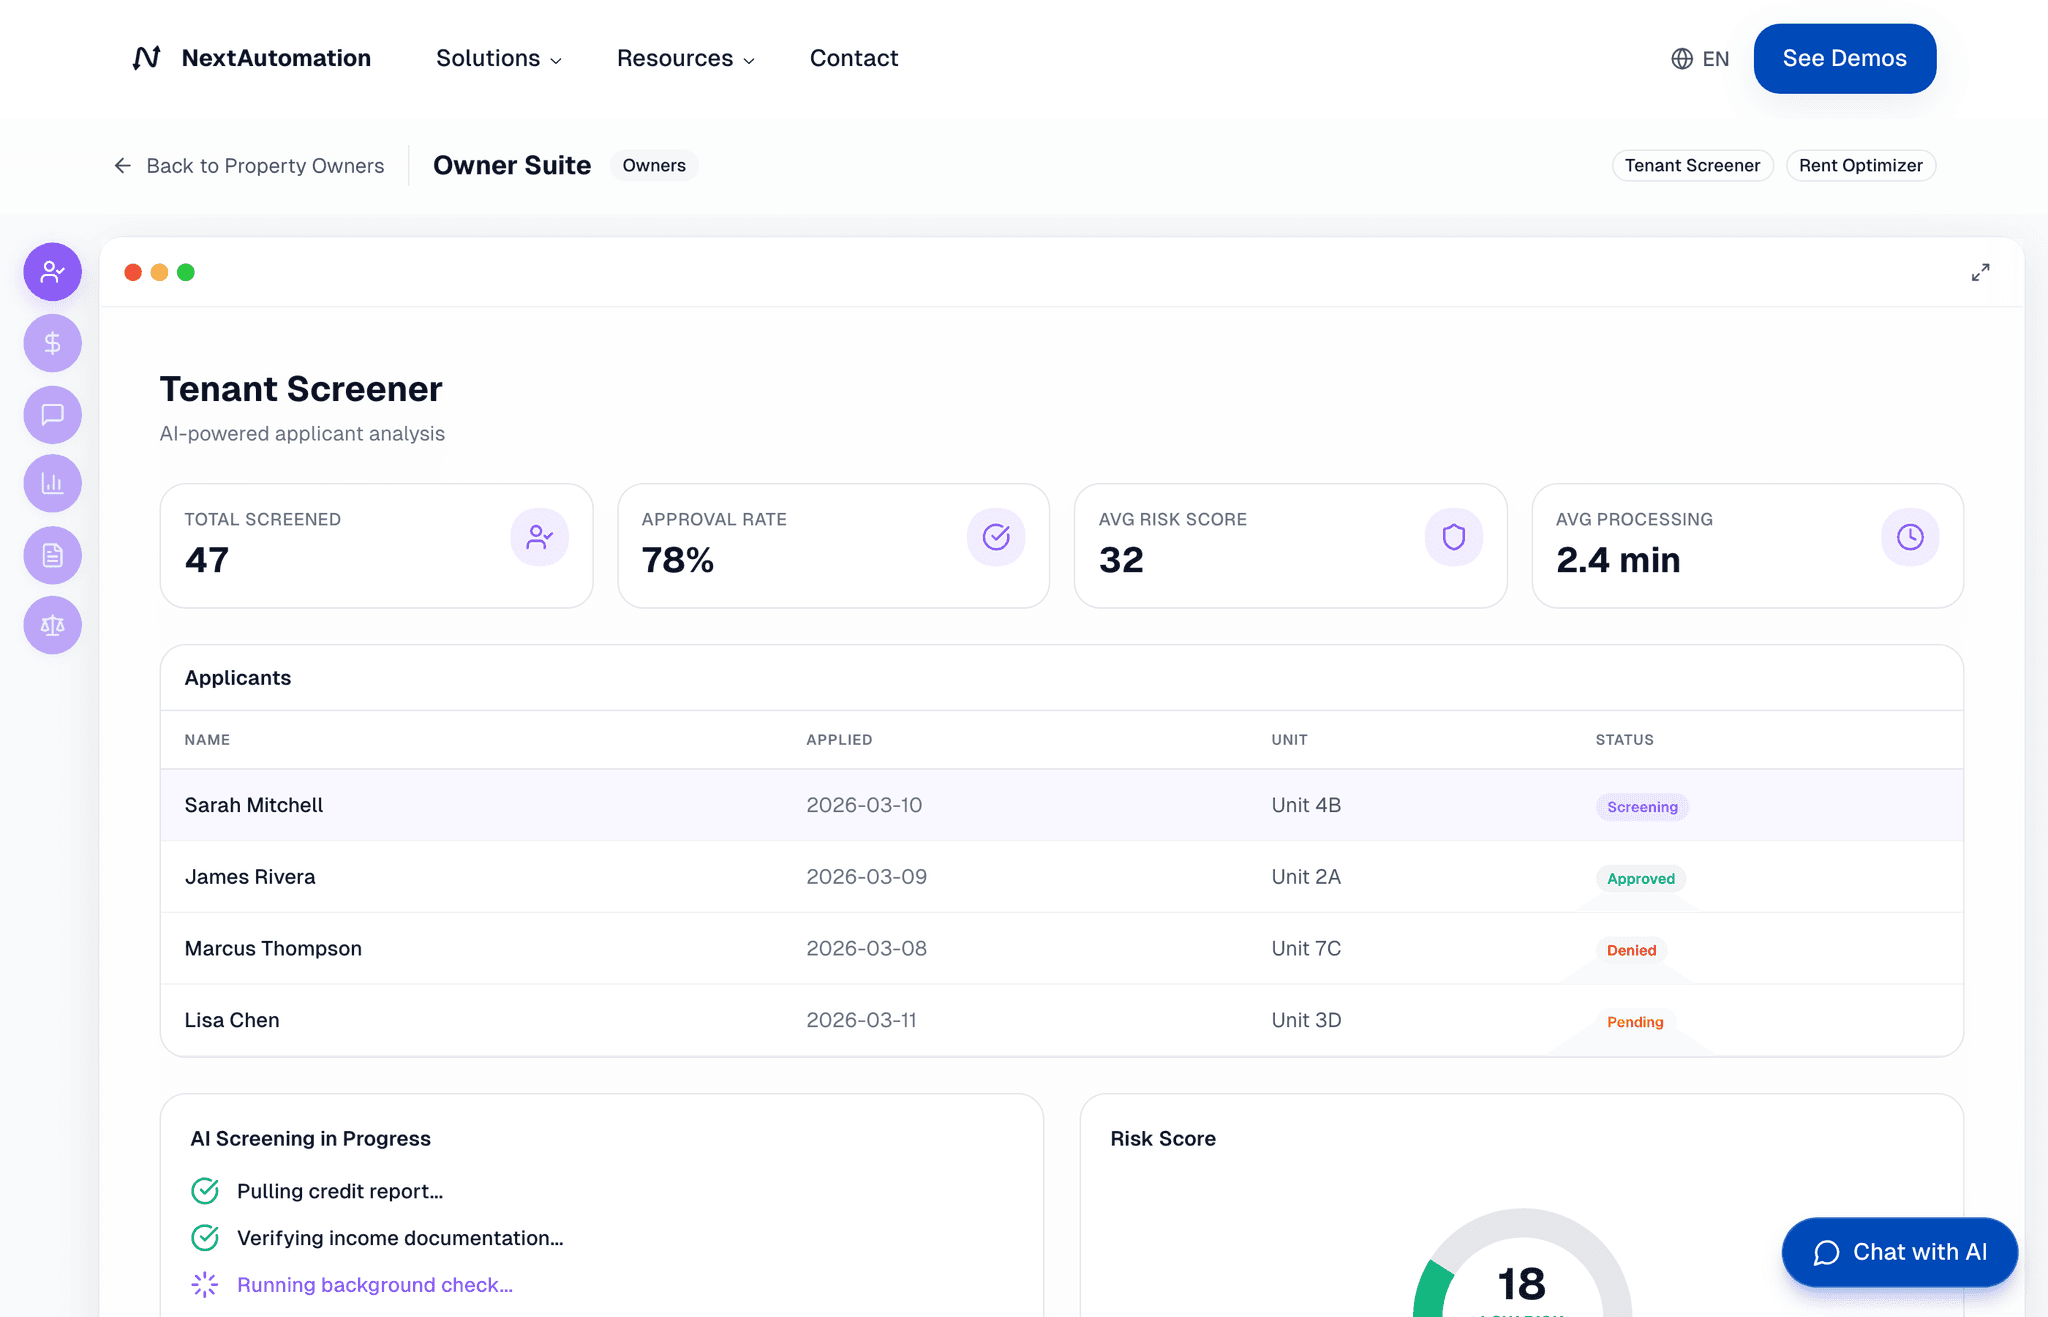The height and width of the screenshot is (1317, 2048).
Task: Switch to the Rent Optimizer tab
Action: (1860, 166)
